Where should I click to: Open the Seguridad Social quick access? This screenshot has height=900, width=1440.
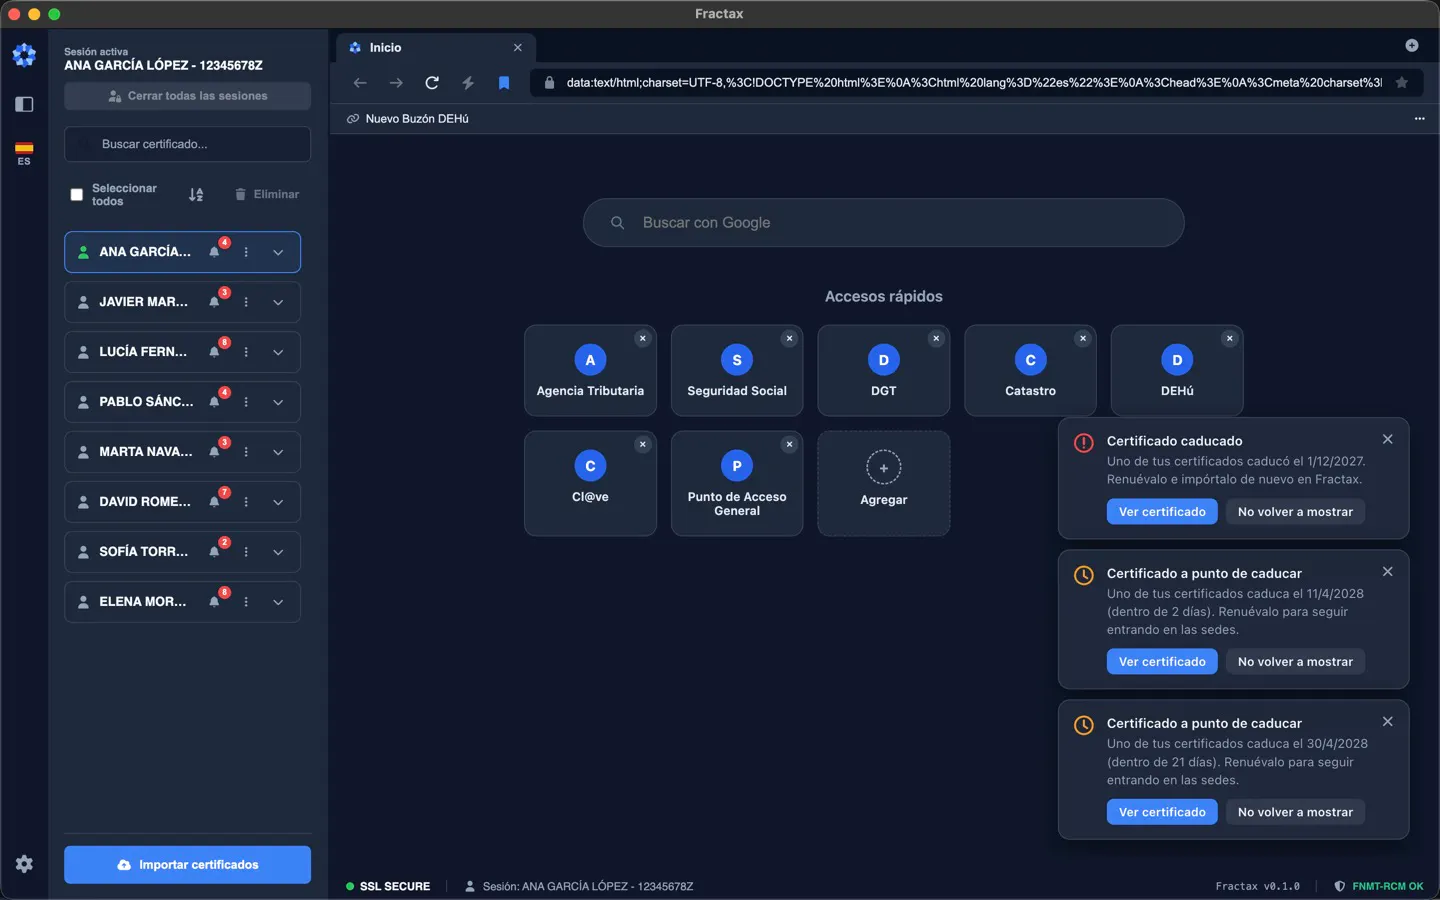pyautogui.click(x=737, y=370)
